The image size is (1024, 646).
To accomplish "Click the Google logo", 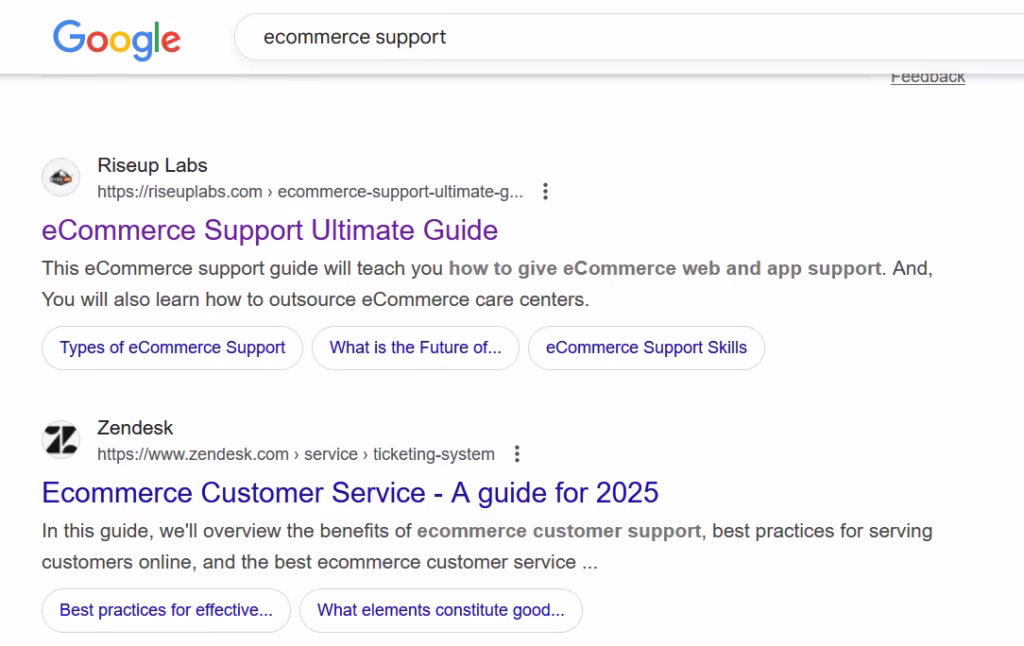I will [x=116, y=40].
